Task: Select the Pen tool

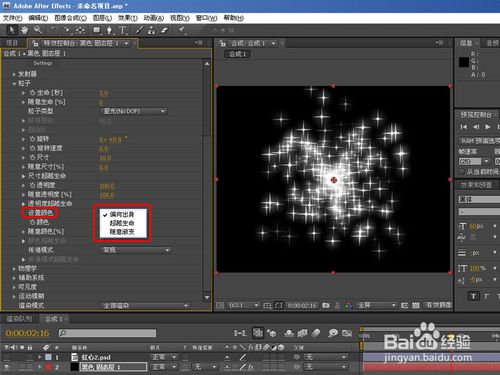Action: tap(109, 31)
